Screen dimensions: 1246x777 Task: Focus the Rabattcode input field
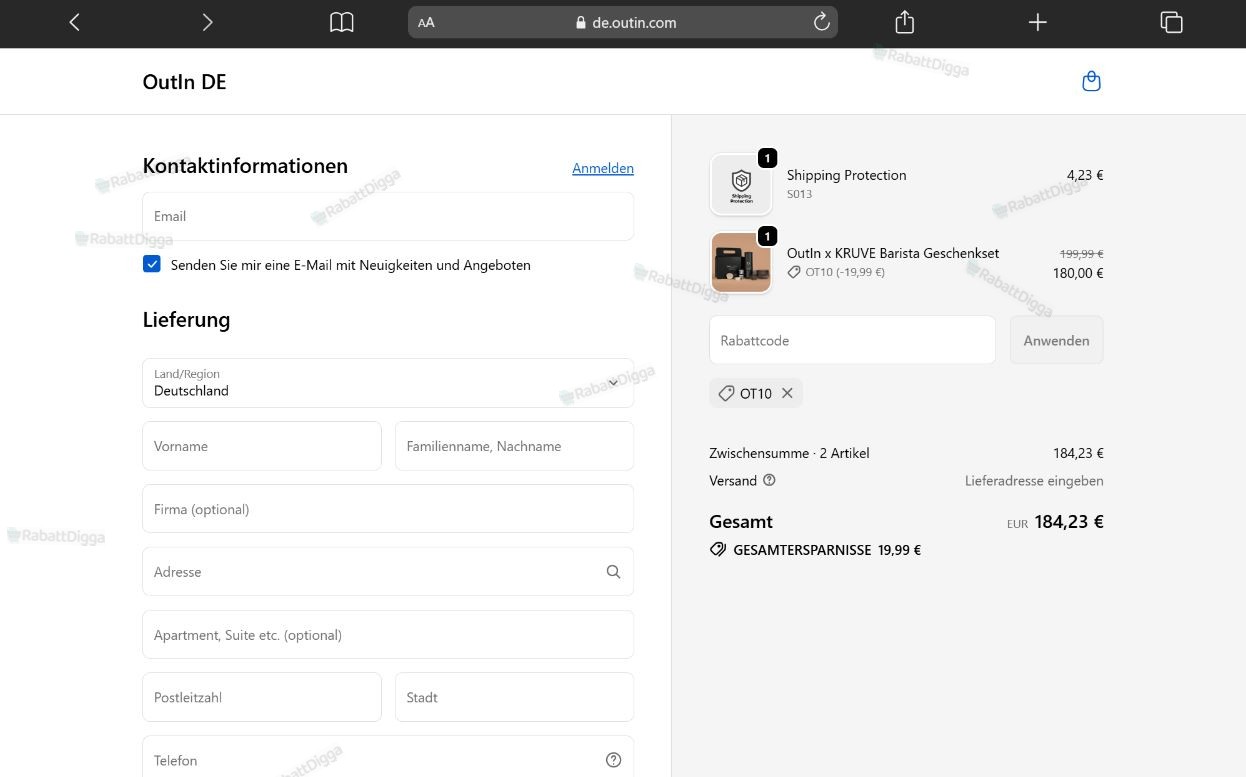click(852, 340)
